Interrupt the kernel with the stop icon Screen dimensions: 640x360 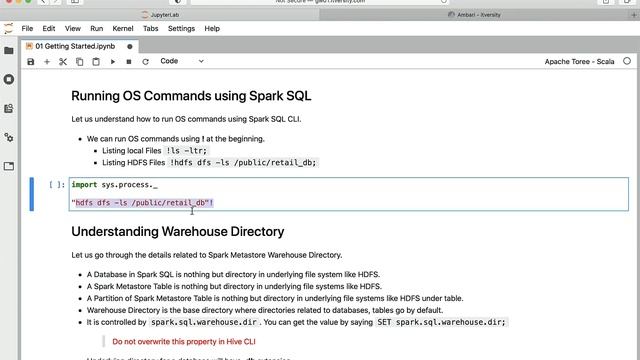[x=129, y=62]
